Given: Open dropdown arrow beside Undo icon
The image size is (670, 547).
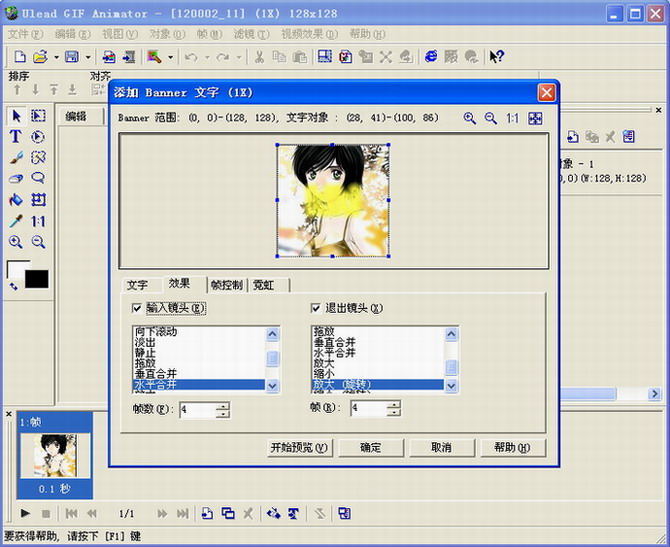Looking at the screenshot, I should 207,57.
